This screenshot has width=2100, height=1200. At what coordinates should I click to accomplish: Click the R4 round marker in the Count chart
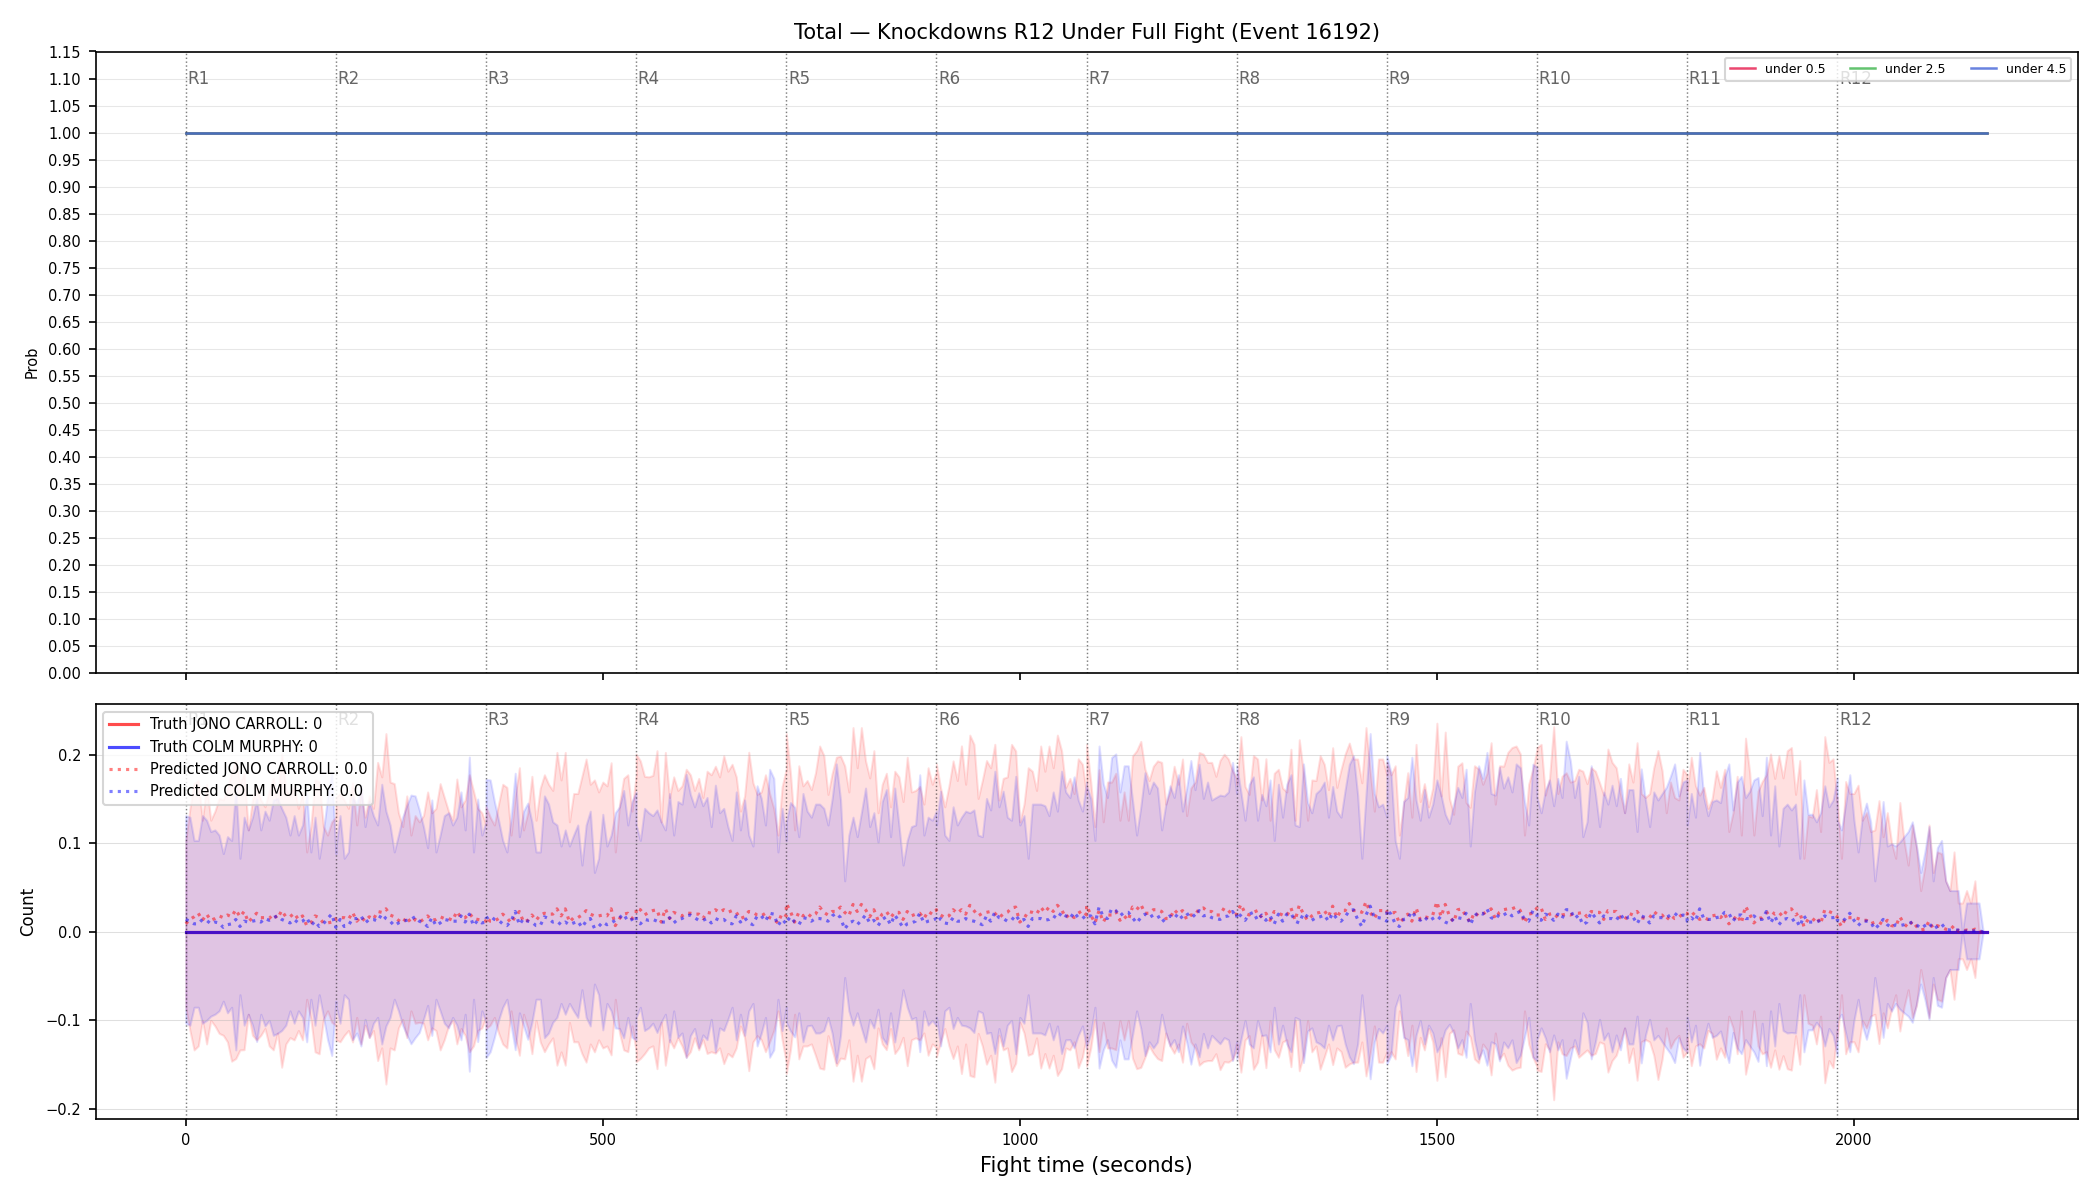point(648,719)
